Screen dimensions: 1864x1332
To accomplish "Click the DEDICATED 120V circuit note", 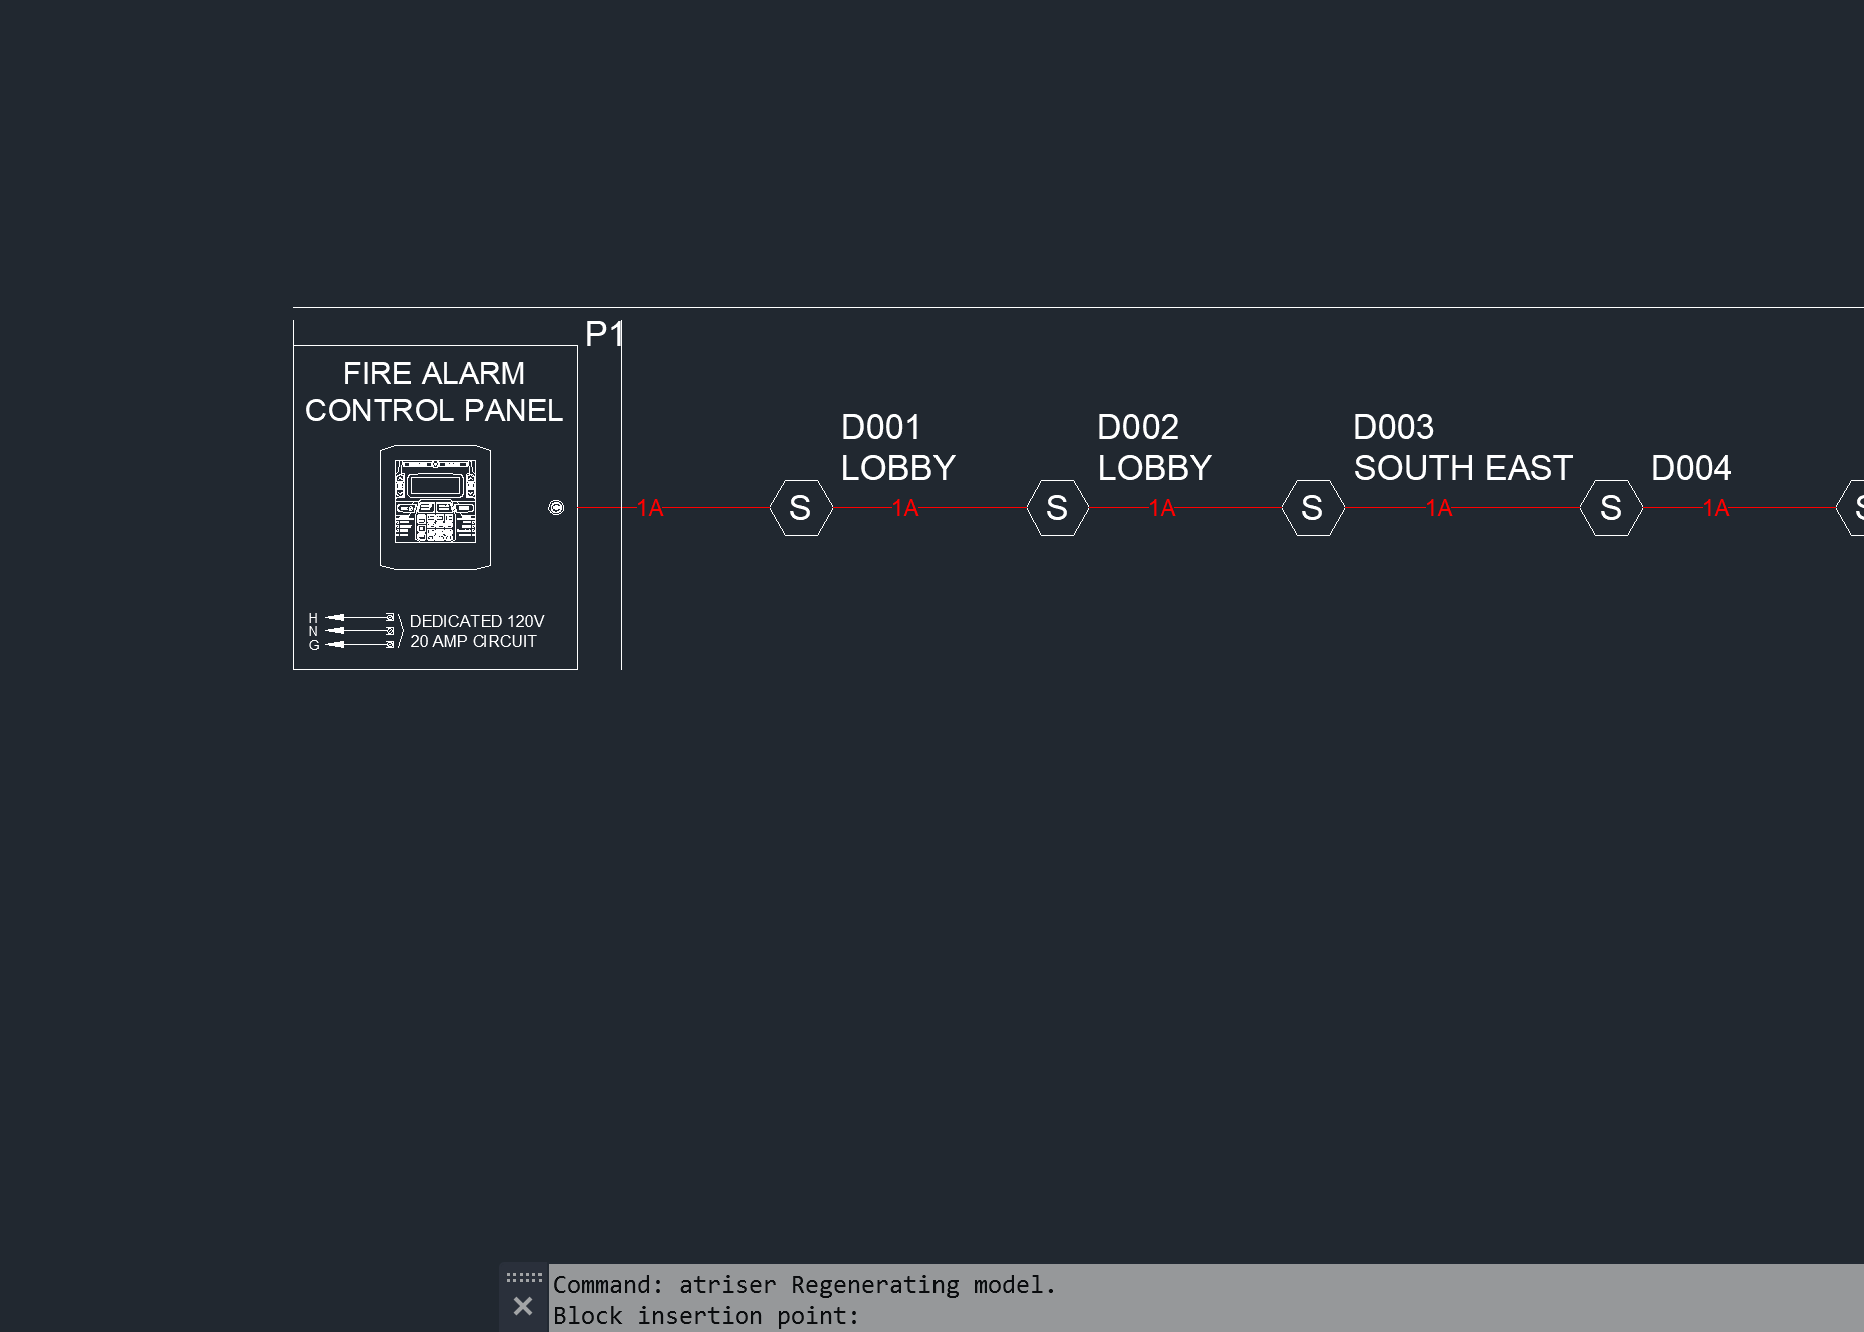I will click(x=477, y=631).
